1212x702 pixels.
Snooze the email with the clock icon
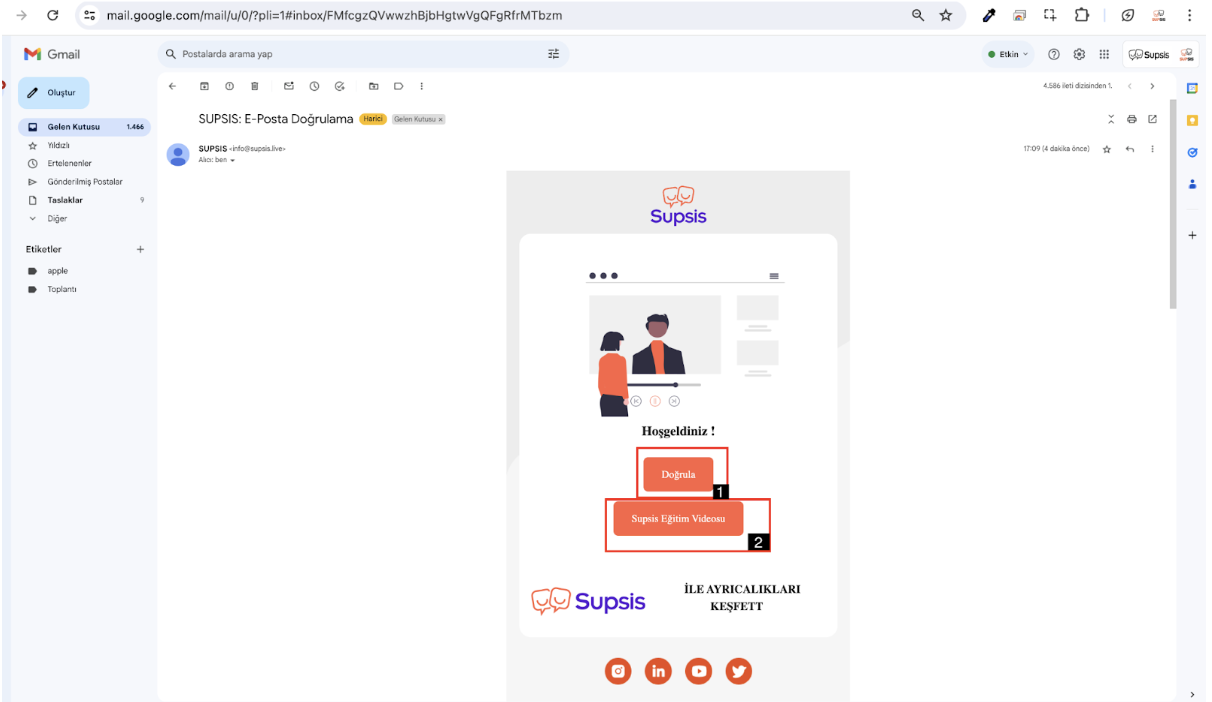[314, 86]
